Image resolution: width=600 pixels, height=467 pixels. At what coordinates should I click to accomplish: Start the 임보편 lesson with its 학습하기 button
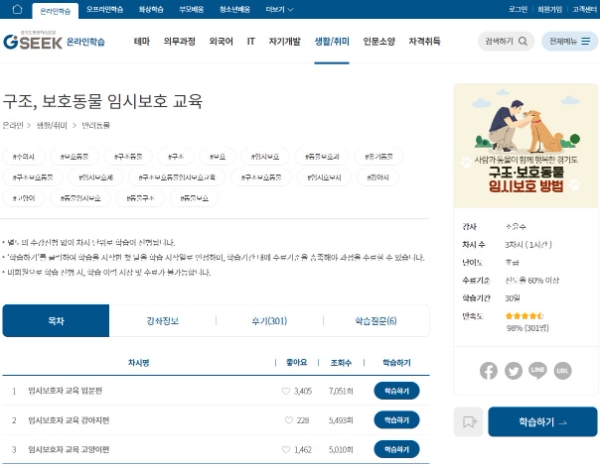click(x=396, y=391)
